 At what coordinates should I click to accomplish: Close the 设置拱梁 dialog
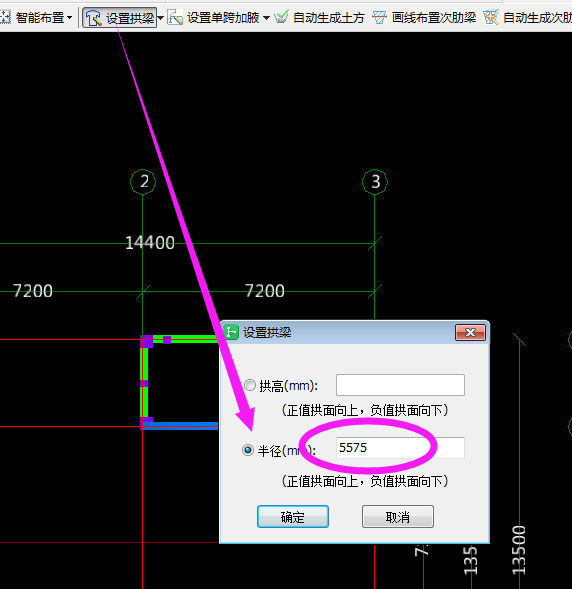[470, 332]
